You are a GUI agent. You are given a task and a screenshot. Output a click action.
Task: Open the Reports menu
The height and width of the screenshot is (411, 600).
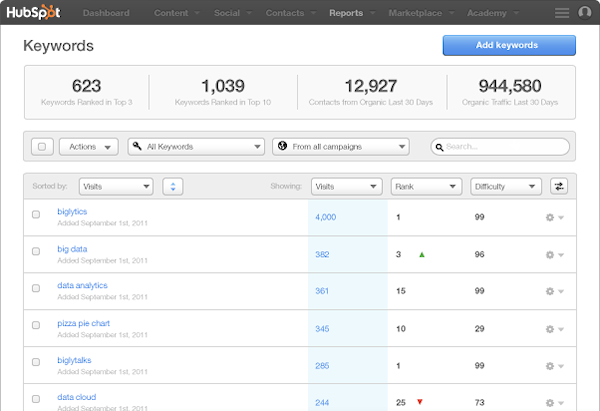pos(352,13)
